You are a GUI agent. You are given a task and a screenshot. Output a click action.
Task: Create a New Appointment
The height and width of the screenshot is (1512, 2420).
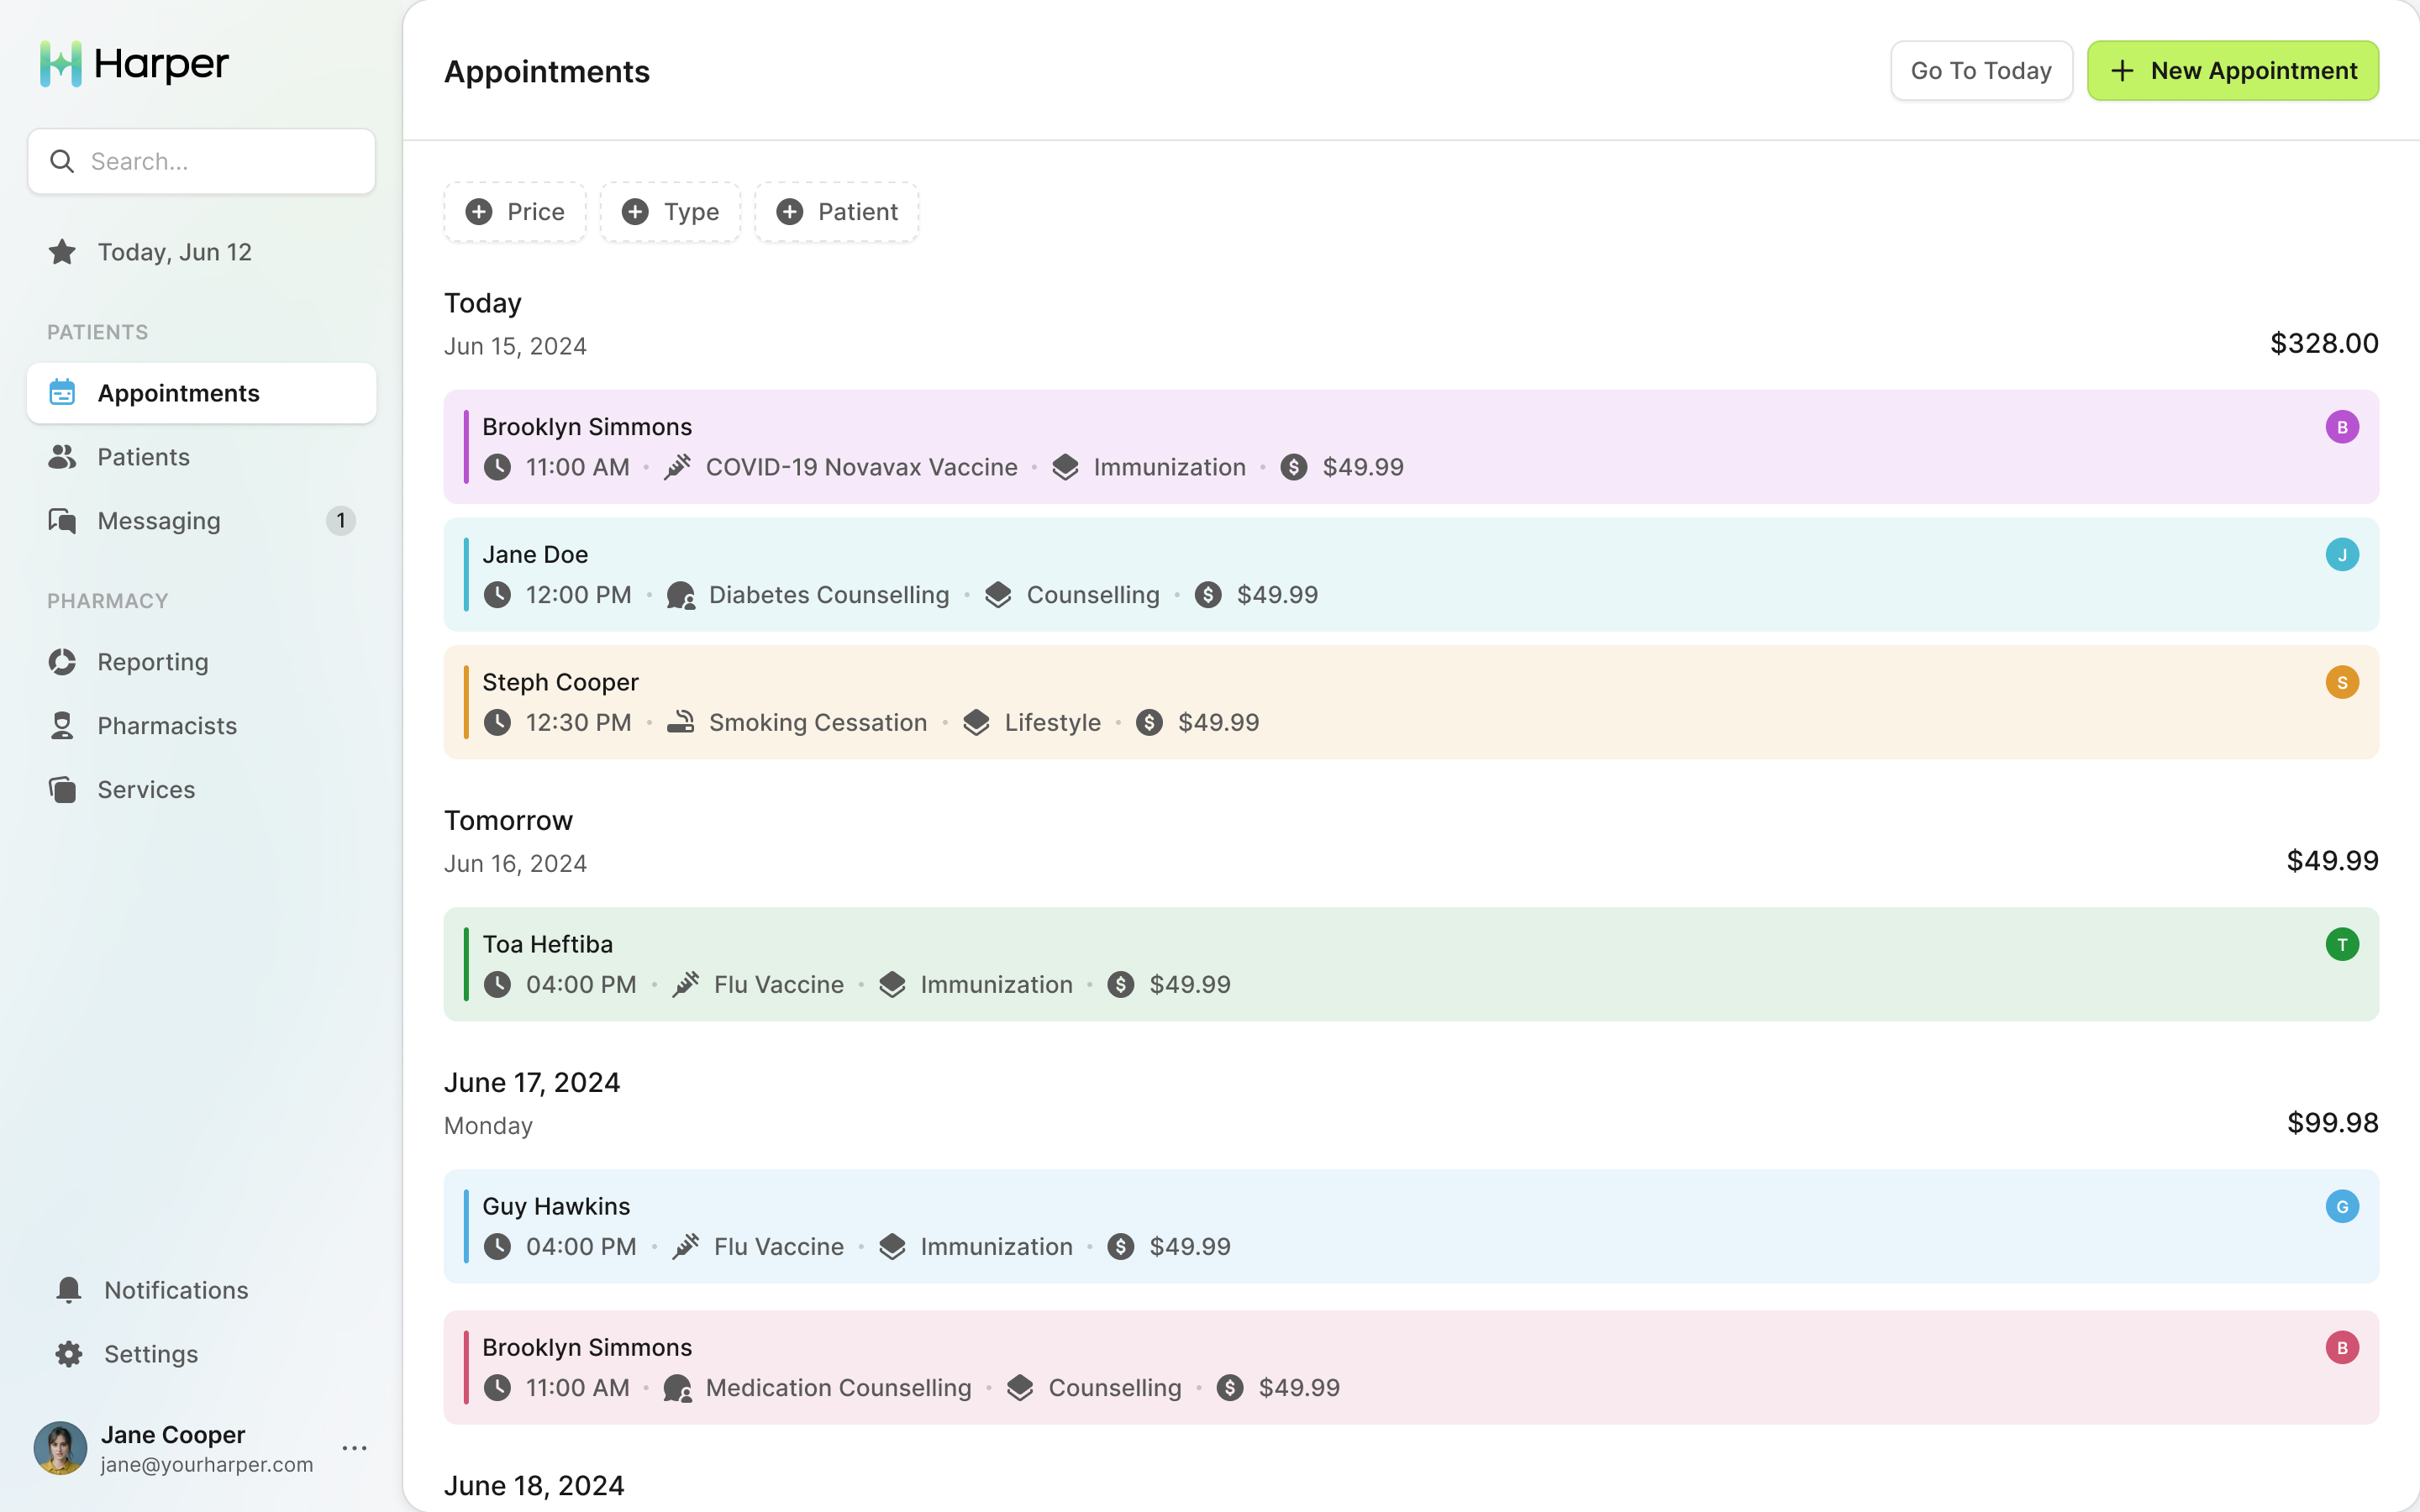[x=2233, y=71]
